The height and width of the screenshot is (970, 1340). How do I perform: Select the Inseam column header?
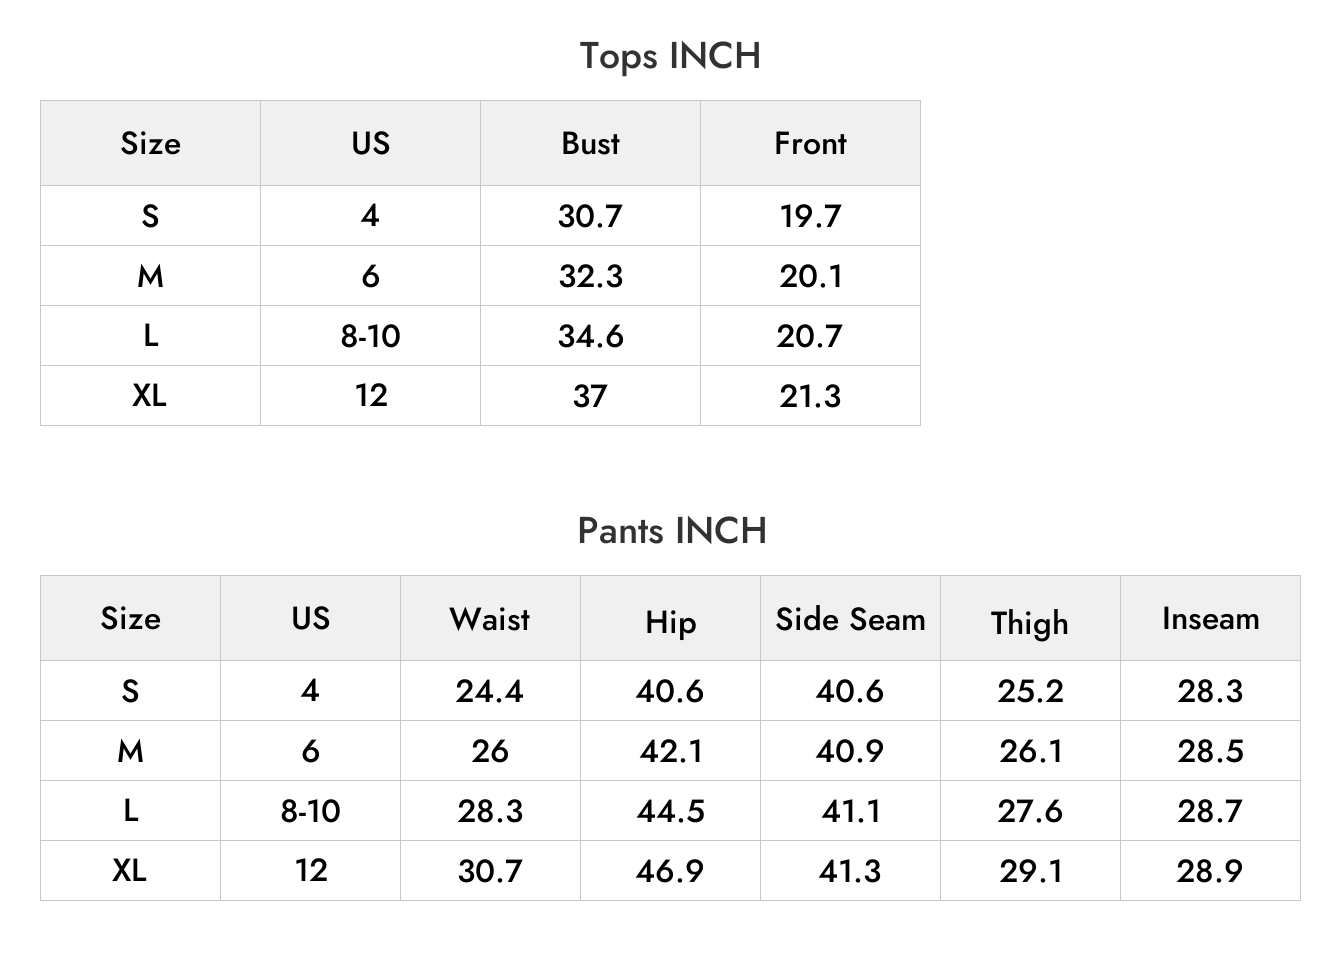1210,618
